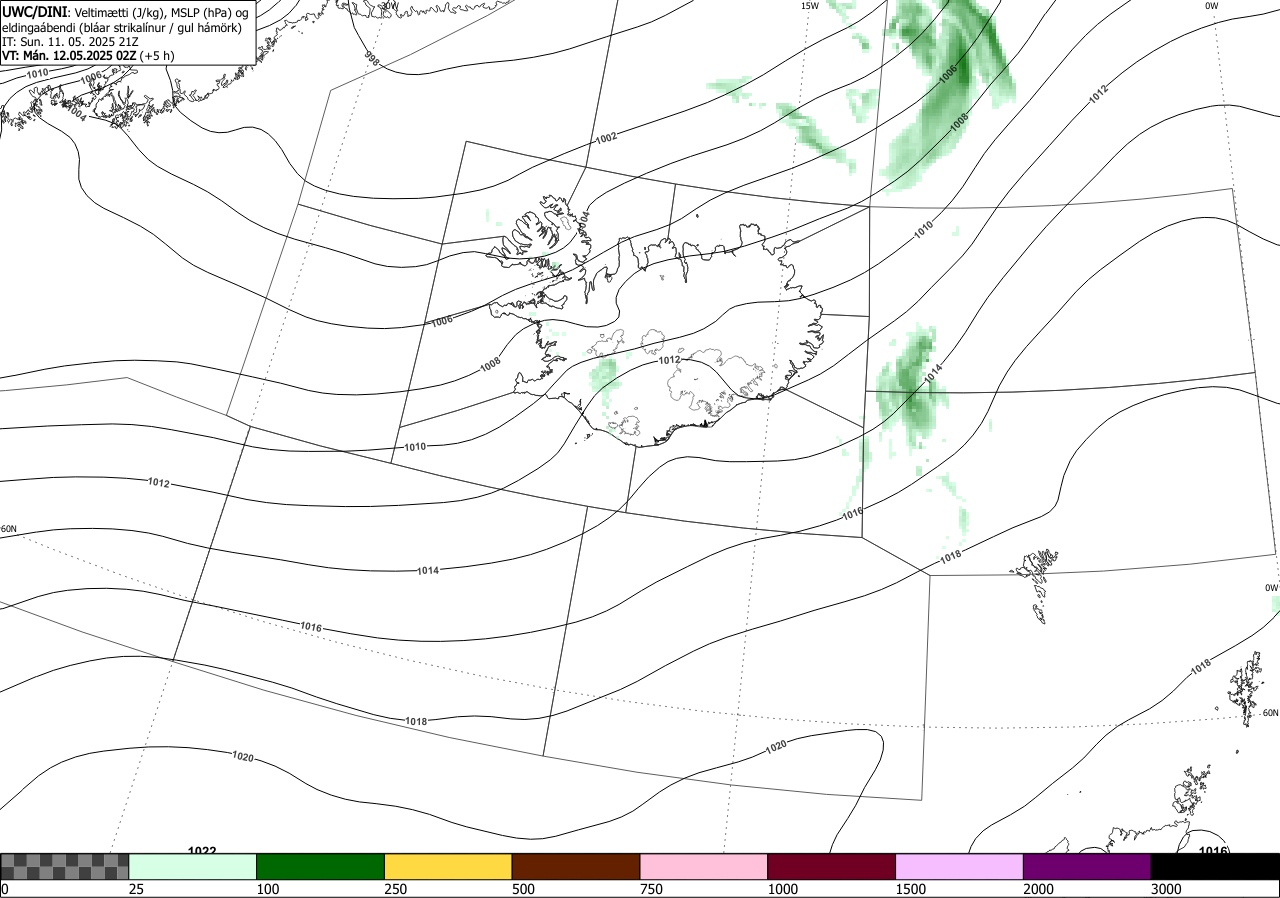
Task: Click legend value label 1500
Action: 911,889
